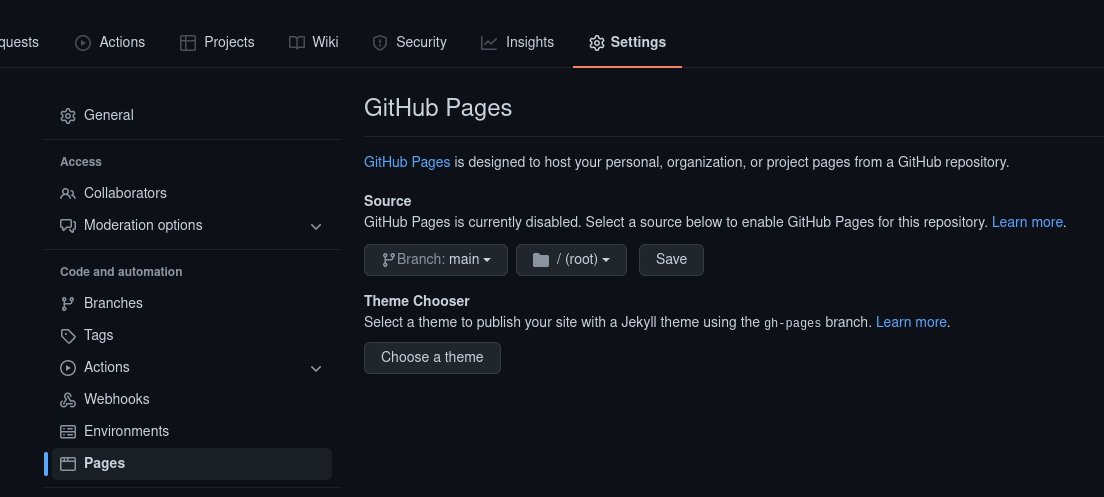1104x497 pixels.
Task: Click the folder icon in the / (root) button
Action: coord(541,260)
